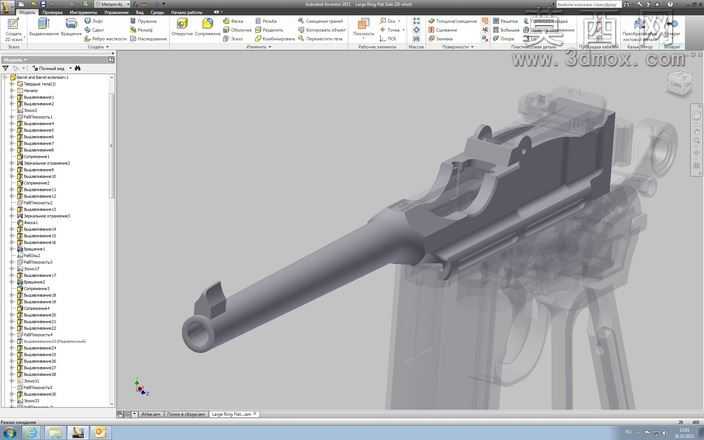The image size is (704, 440).
Task: Open the material selector dropdown in title bar
Action: (127, 4)
